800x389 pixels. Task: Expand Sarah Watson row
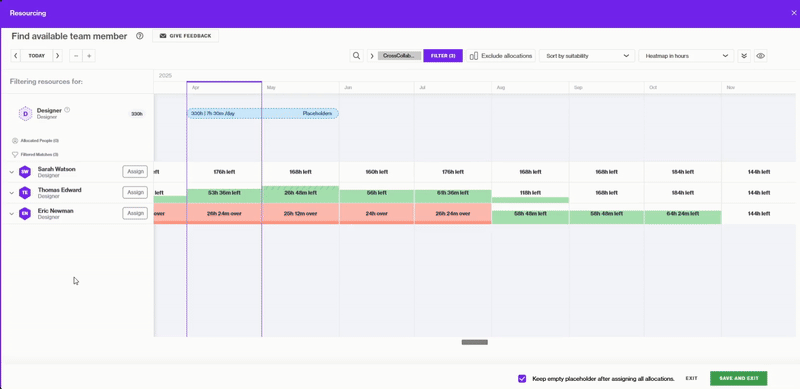(12, 172)
